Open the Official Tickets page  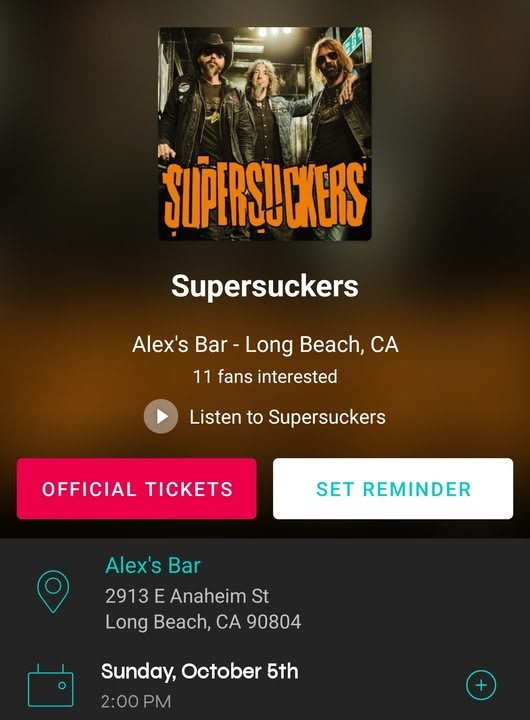point(136,489)
